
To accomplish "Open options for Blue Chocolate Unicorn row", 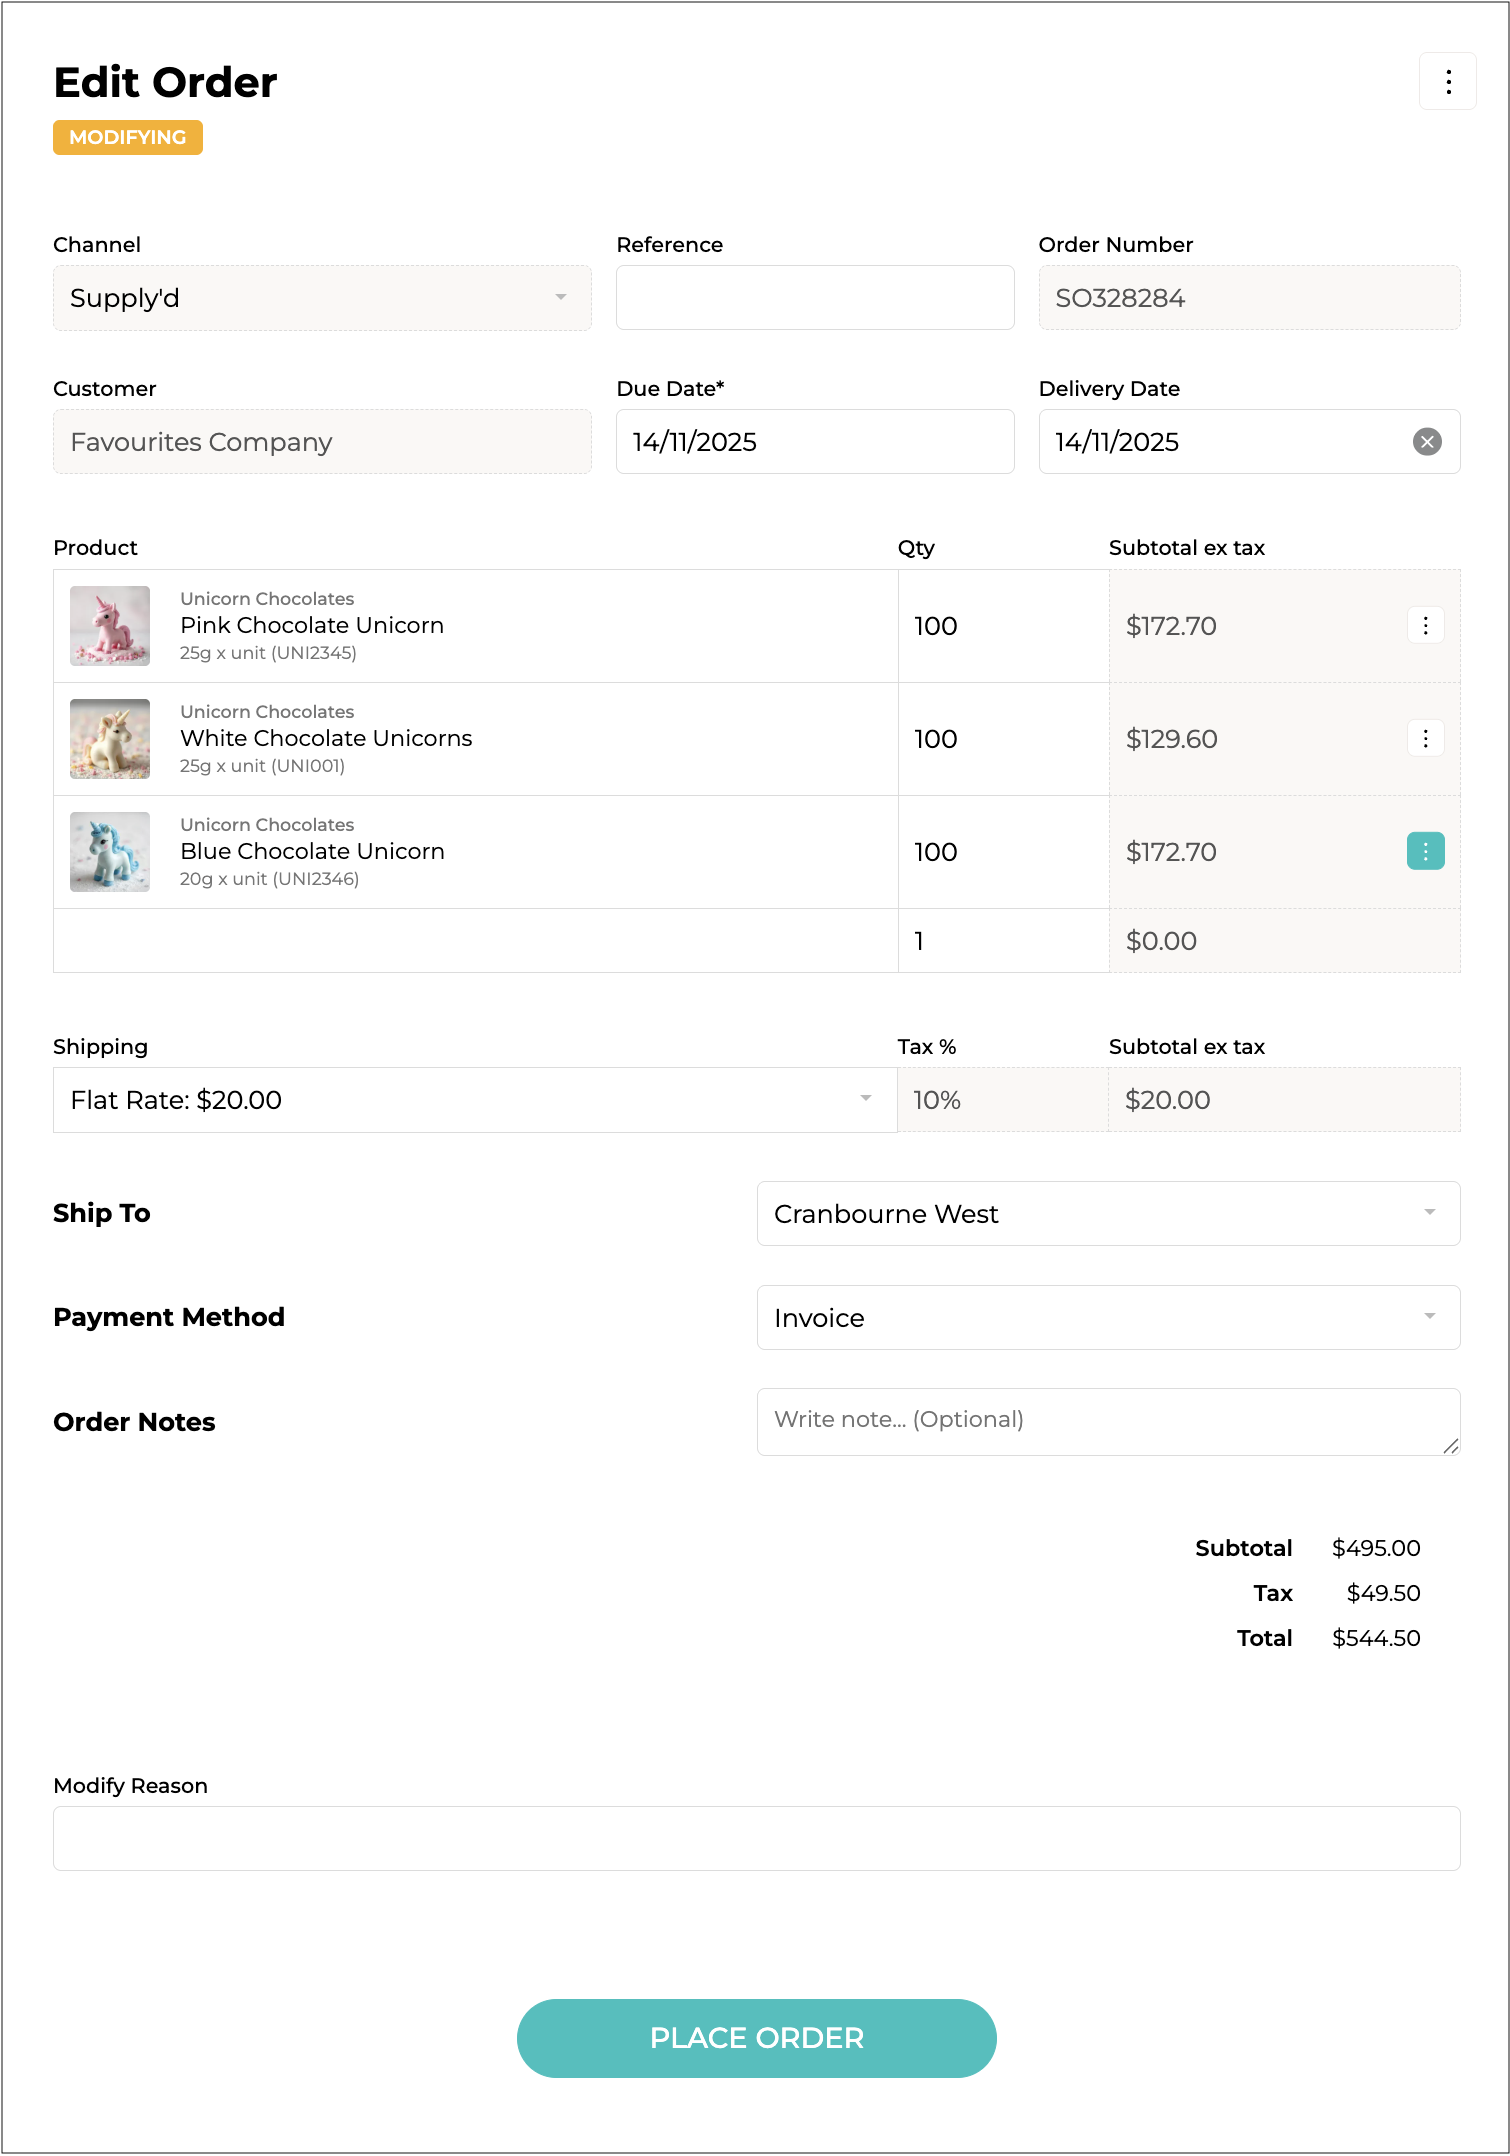I will pos(1425,852).
